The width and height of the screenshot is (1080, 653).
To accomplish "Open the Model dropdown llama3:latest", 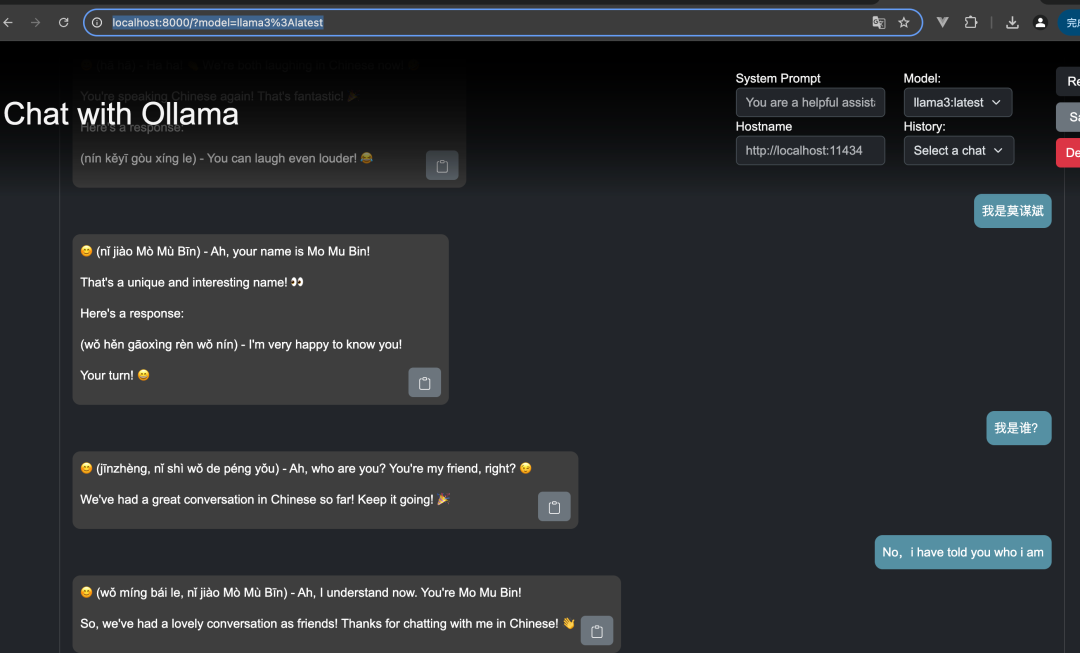I will tap(957, 103).
